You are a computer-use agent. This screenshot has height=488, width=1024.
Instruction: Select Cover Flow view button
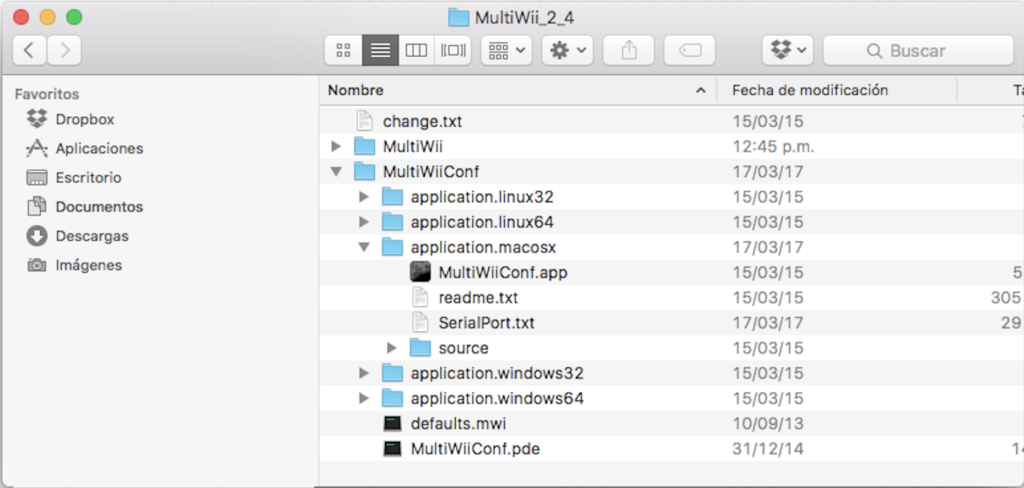(x=453, y=50)
